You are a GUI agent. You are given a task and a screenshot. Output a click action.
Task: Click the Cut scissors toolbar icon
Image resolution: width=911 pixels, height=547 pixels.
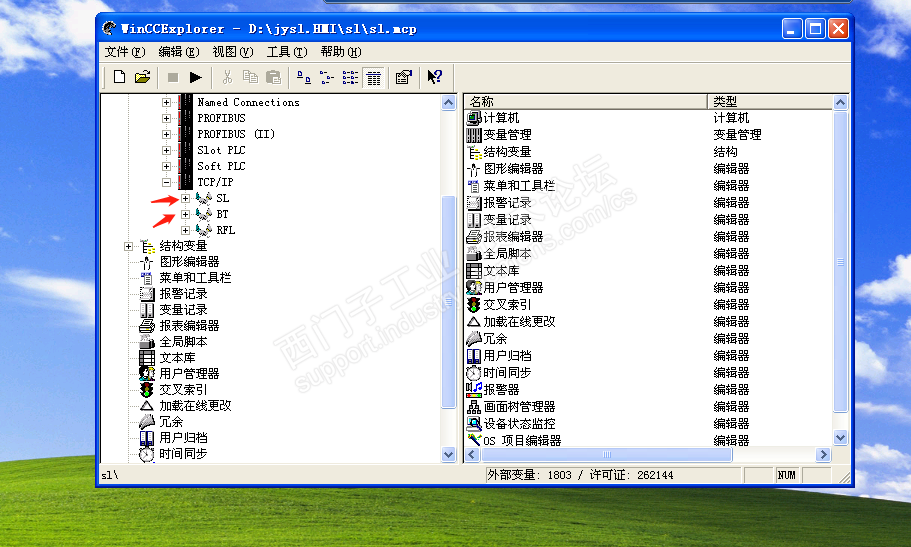(x=227, y=77)
